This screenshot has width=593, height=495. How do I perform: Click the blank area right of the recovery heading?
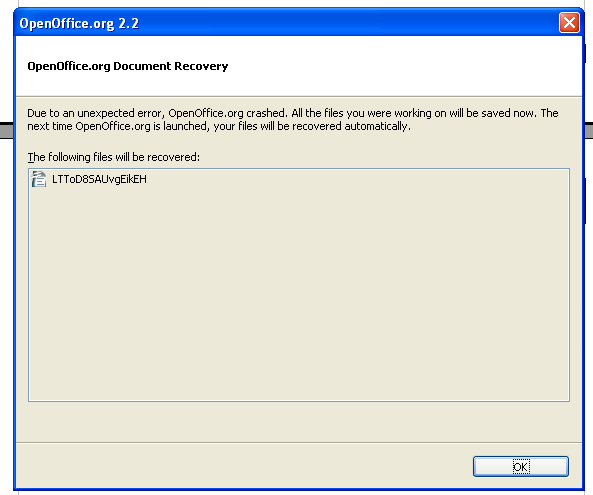[405, 66]
